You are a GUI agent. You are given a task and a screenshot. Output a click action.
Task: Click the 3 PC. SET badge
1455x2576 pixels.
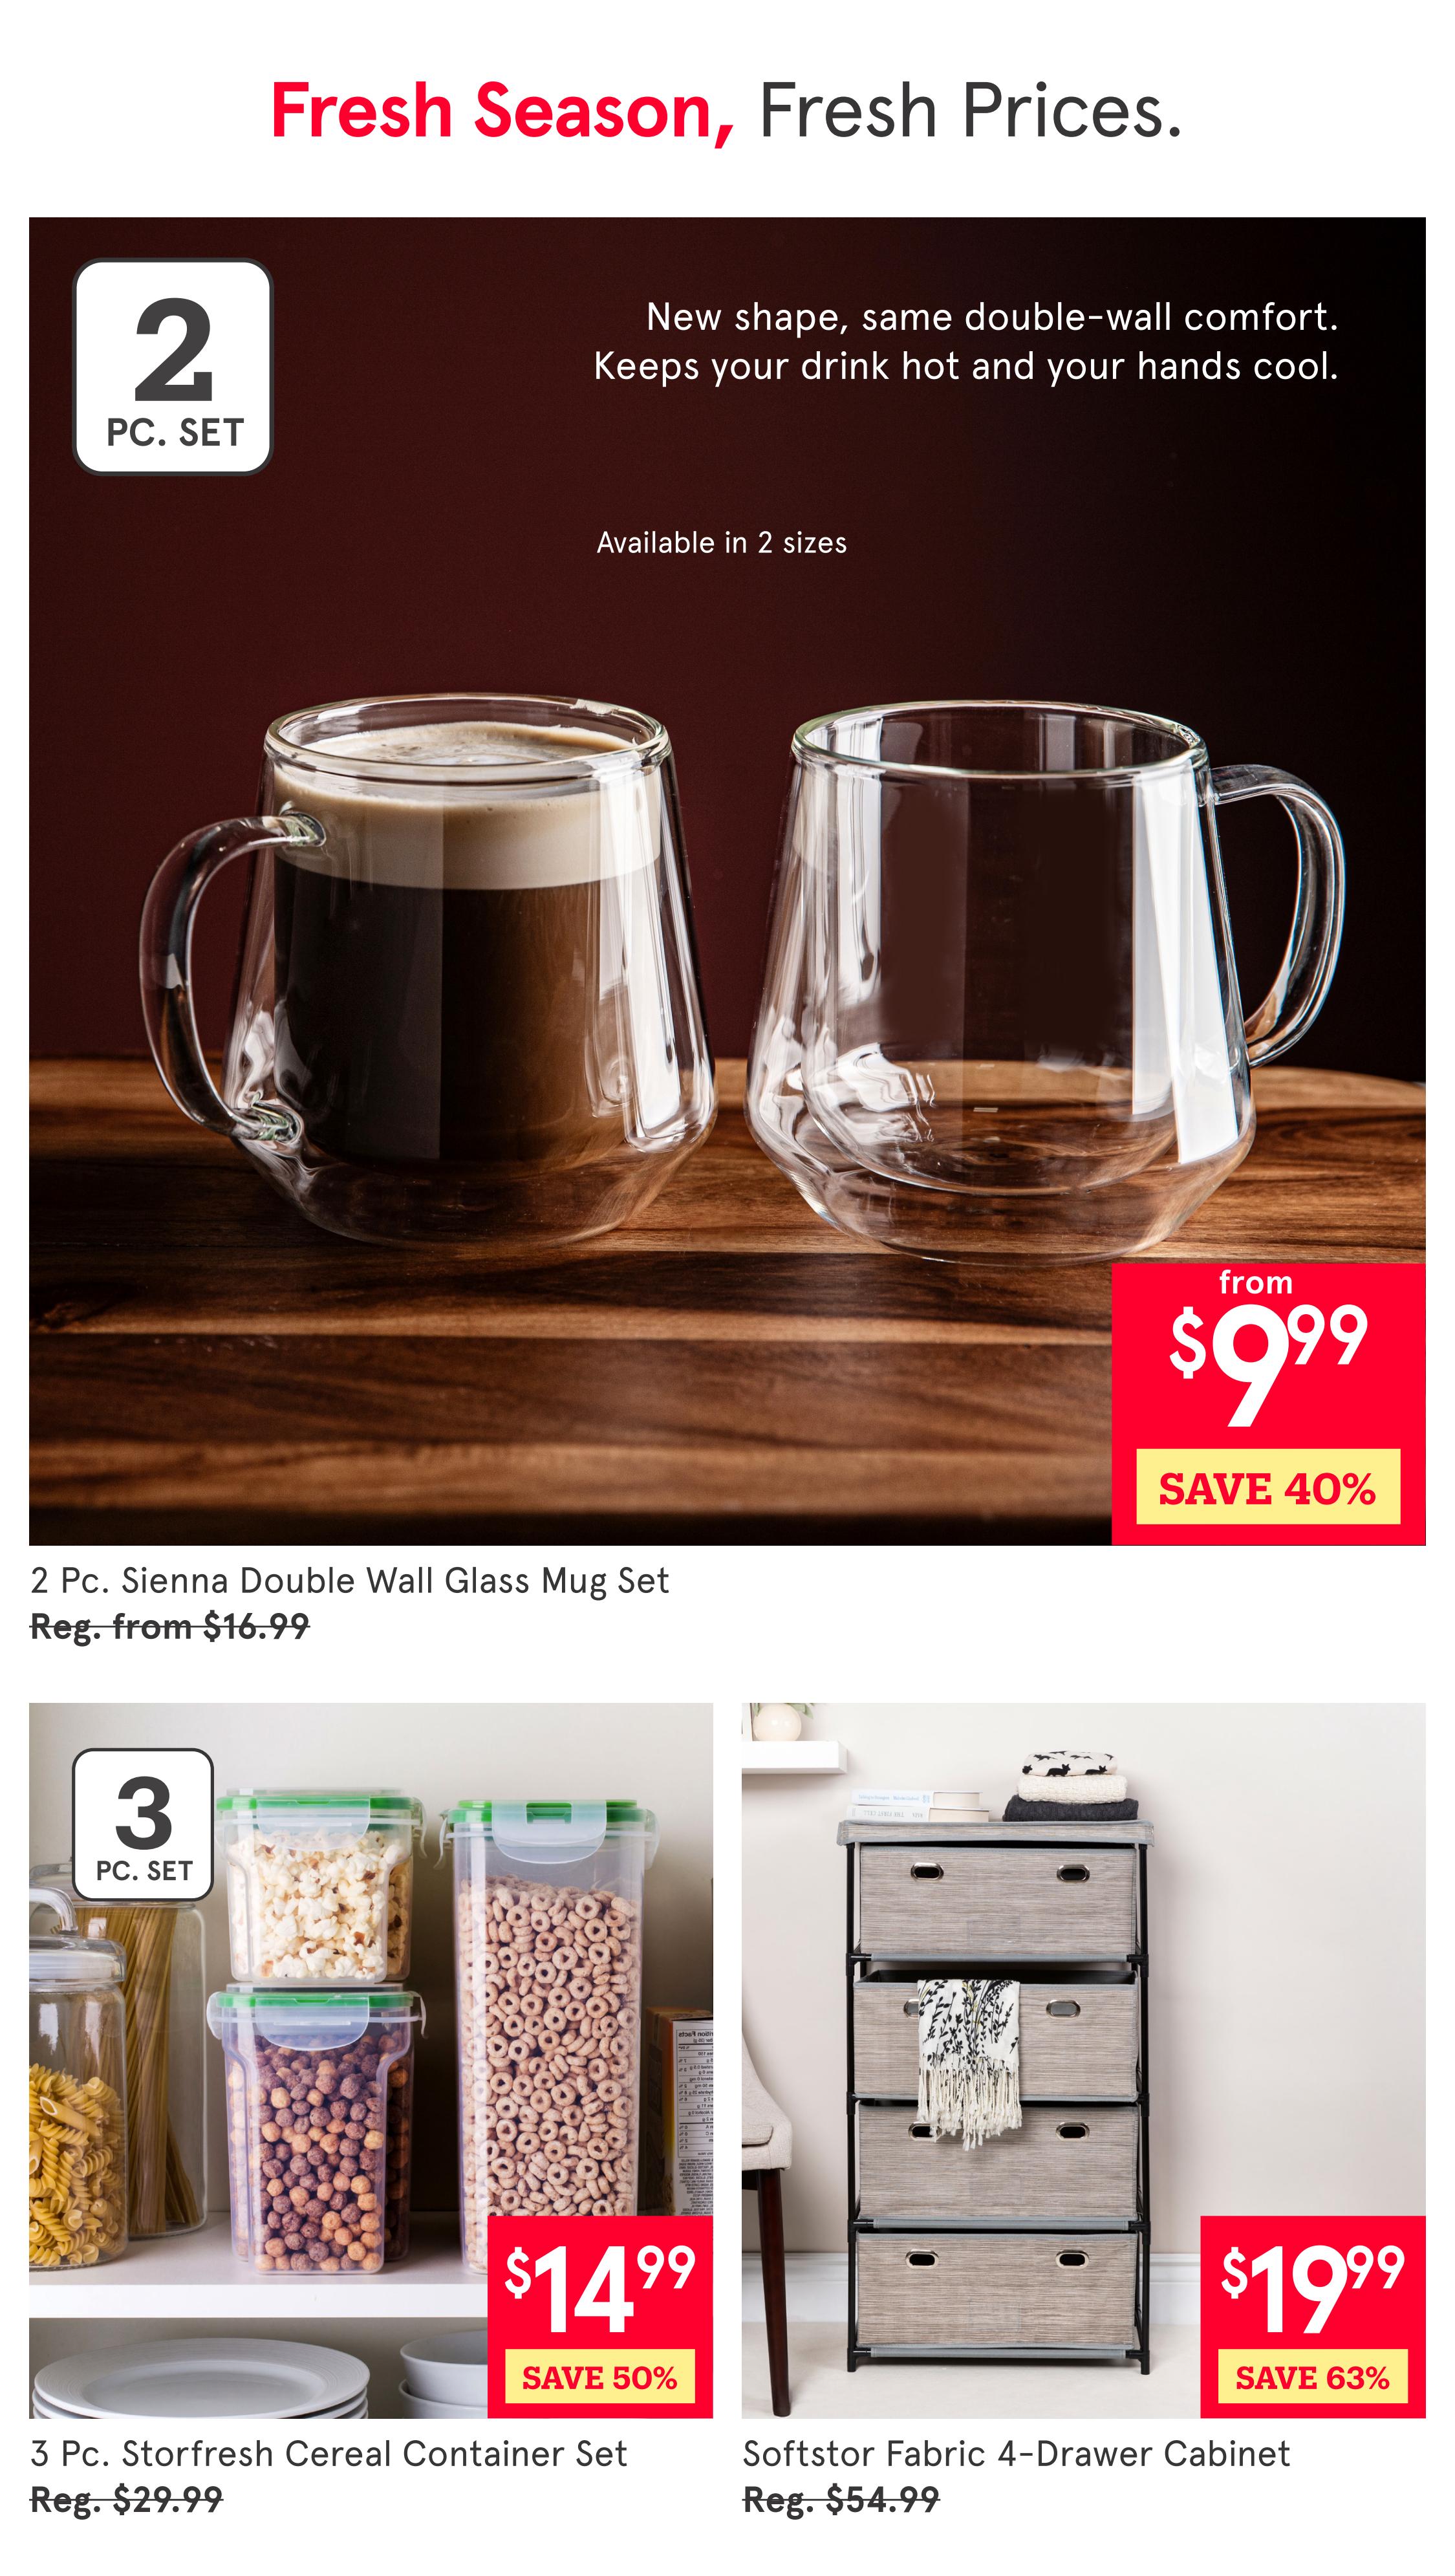point(143,1824)
